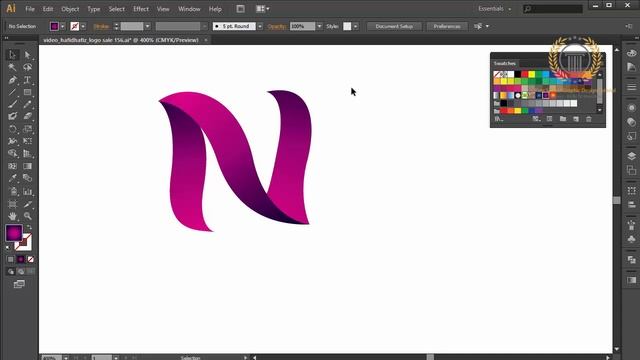Viewport: 640px width, 360px height.
Task: Select the Pen tool
Action: click(12, 80)
